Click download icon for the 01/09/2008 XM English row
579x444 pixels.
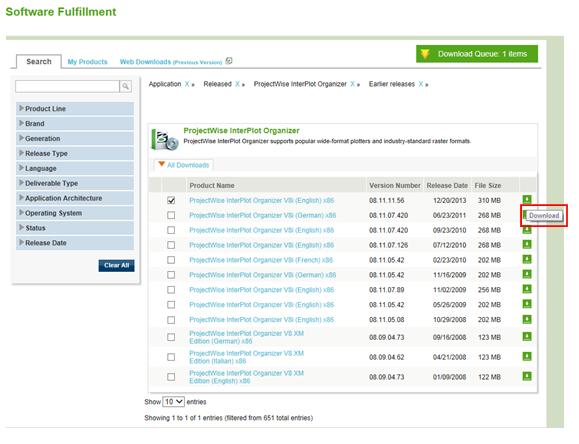tap(527, 376)
